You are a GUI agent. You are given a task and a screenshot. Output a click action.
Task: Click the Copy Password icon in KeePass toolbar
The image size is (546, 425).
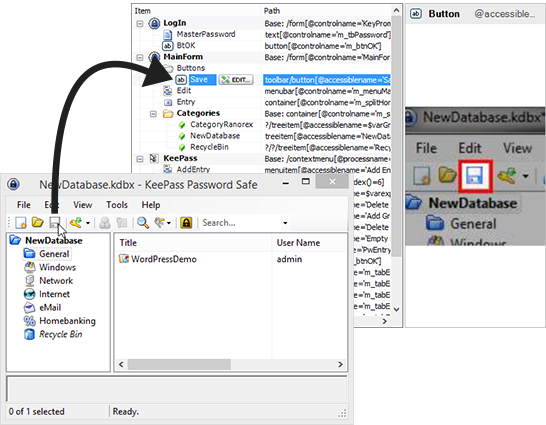click(122, 223)
